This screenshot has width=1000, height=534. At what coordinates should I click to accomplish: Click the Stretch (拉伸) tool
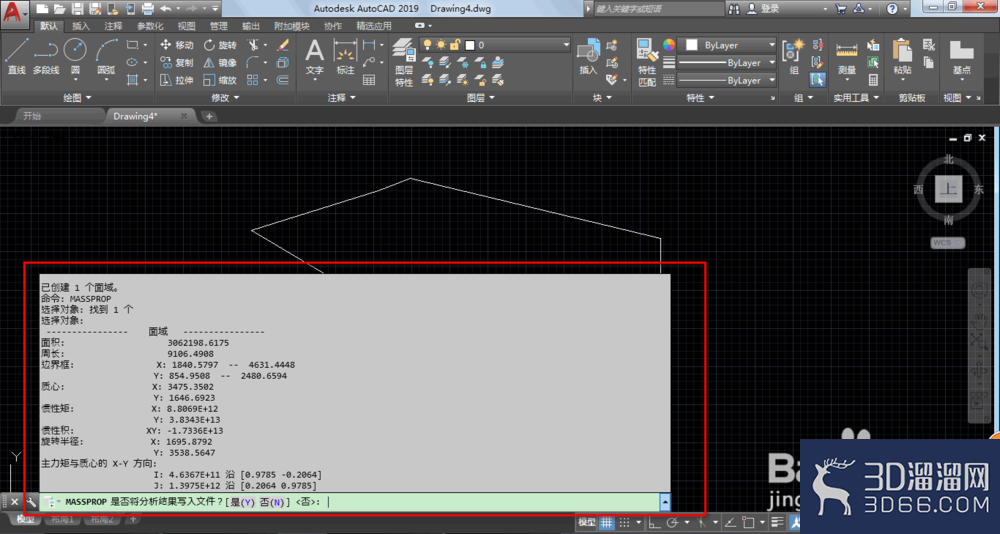[x=177, y=80]
